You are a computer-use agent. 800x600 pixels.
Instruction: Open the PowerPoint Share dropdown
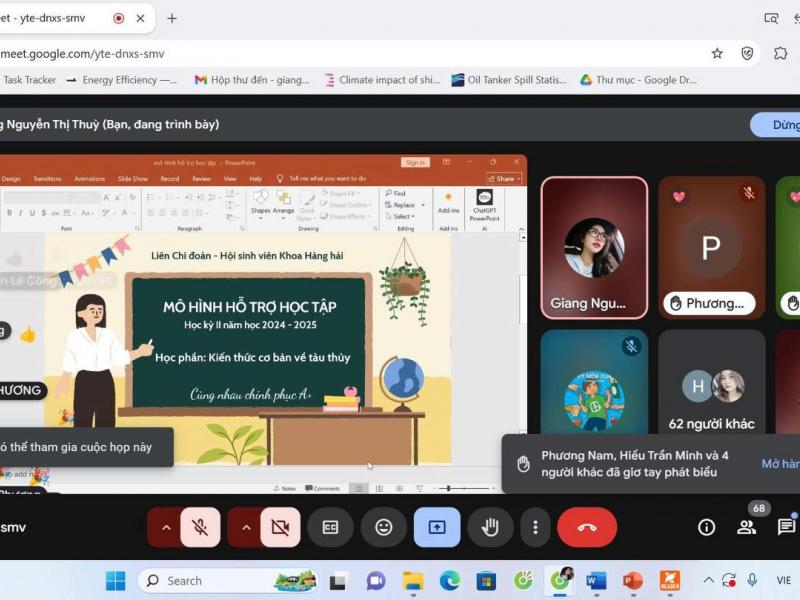pyautogui.click(x=504, y=179)
